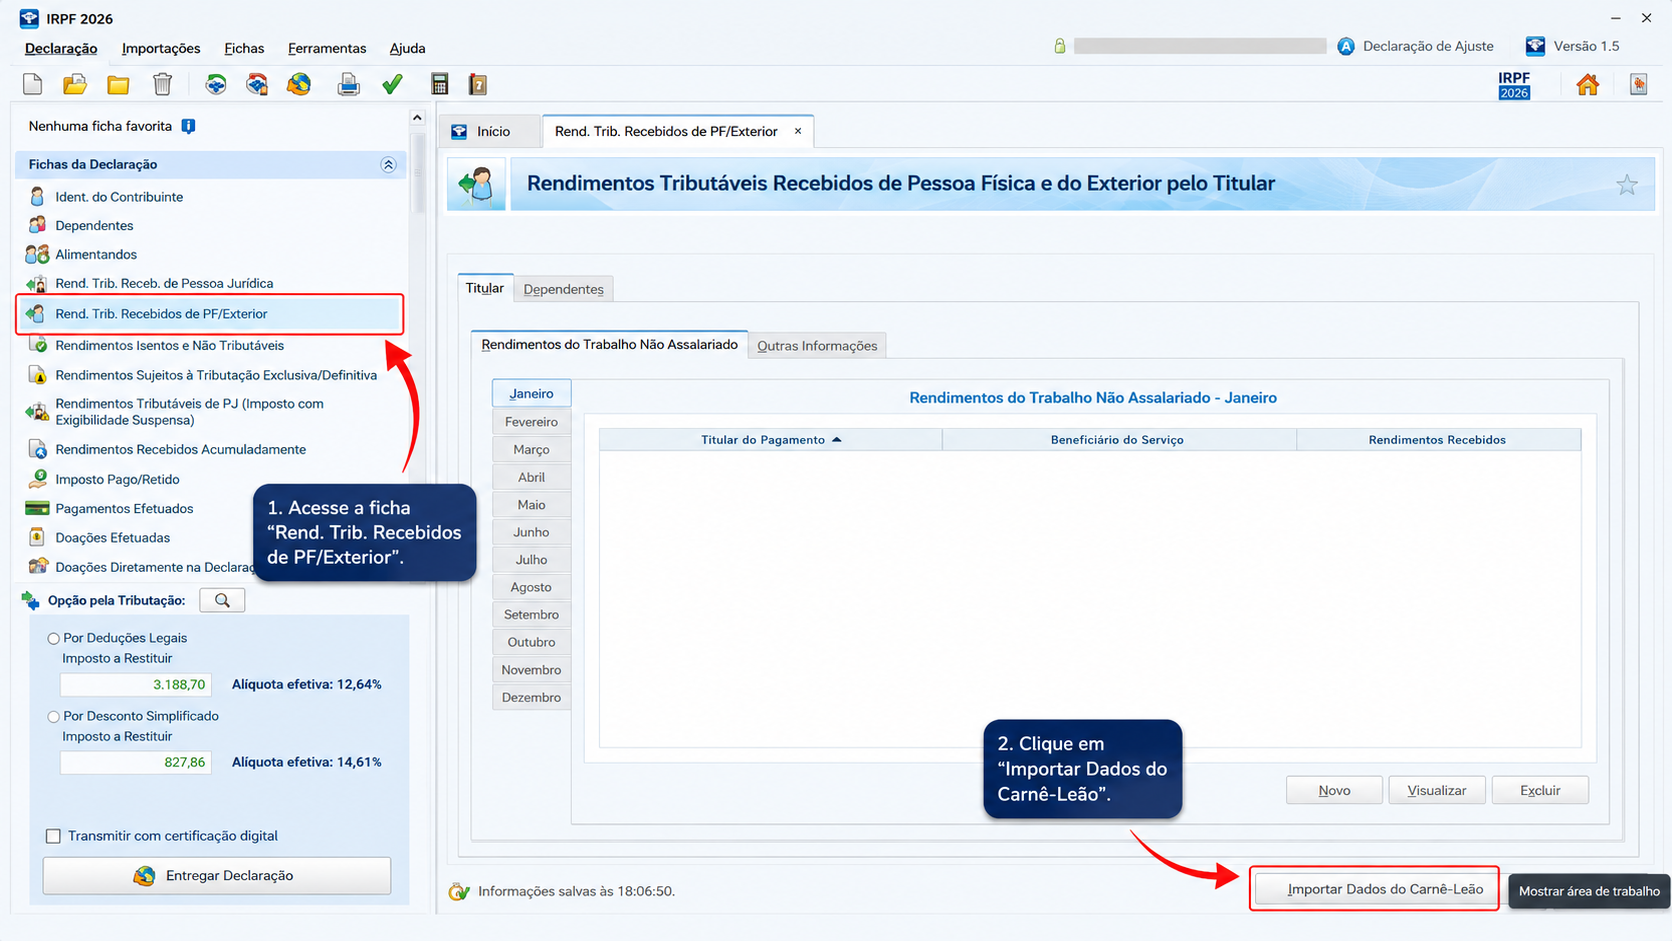Screen dimensions: 1672x941
Task: Click the header icon of Rendimentos Tributáveis
Action: [477, 184]
